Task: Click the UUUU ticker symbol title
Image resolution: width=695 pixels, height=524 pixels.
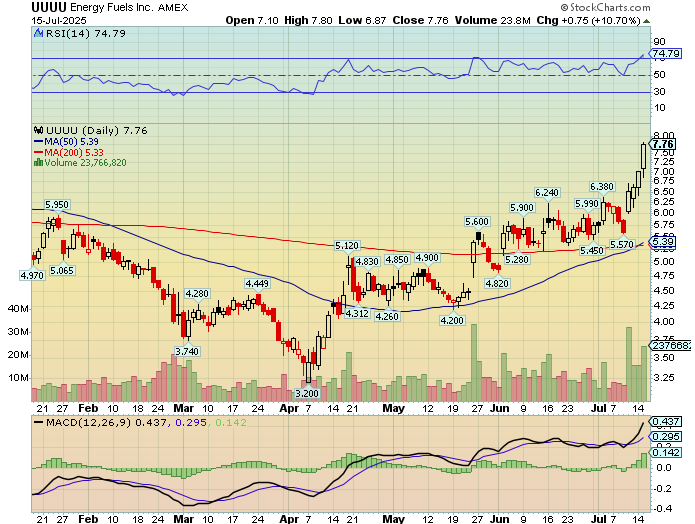Action: pyautogui.click(x=49, y=7)
